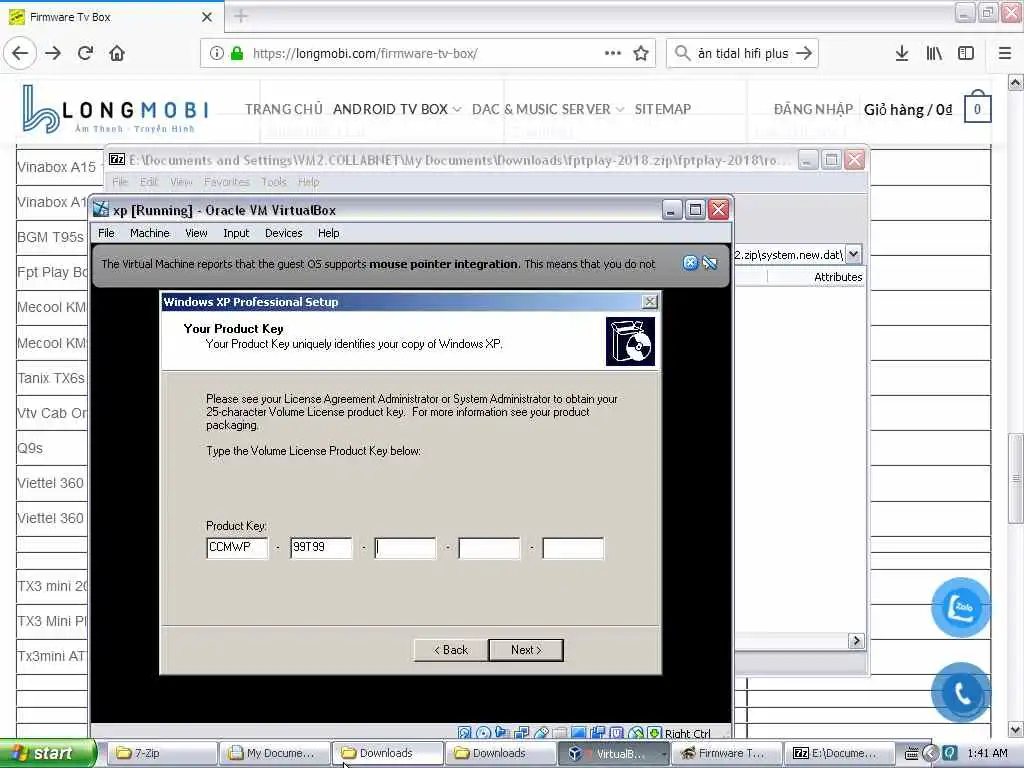The height and width of the screenshot is (768, 1024).
Task: Click the Back button in Setup
Action: click(x=451, y=650)
